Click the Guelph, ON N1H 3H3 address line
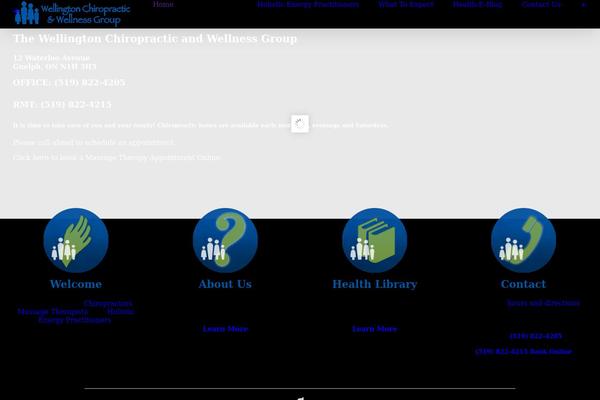Viewport: 600px width, 400px height. tap(55, 67)
